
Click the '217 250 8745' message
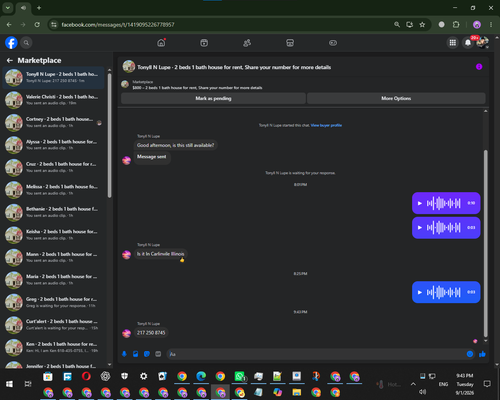(x=151, y=333)
